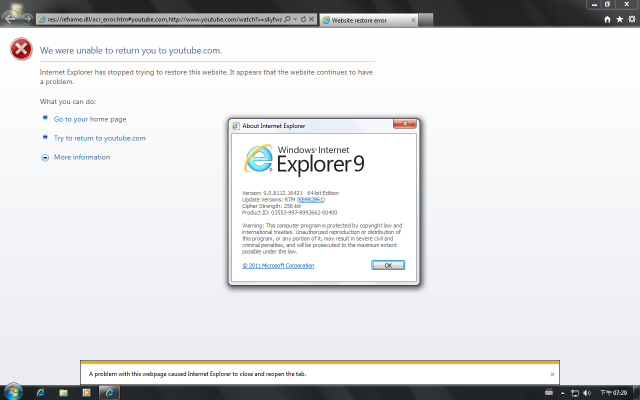Click the red error X icon

click(21, 49)
